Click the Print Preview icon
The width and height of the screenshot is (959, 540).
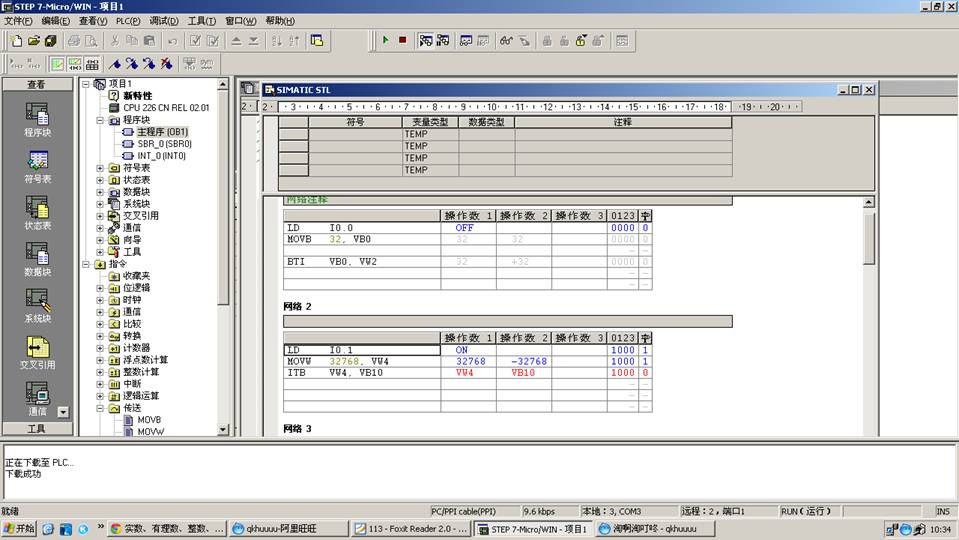pos(91,41)
